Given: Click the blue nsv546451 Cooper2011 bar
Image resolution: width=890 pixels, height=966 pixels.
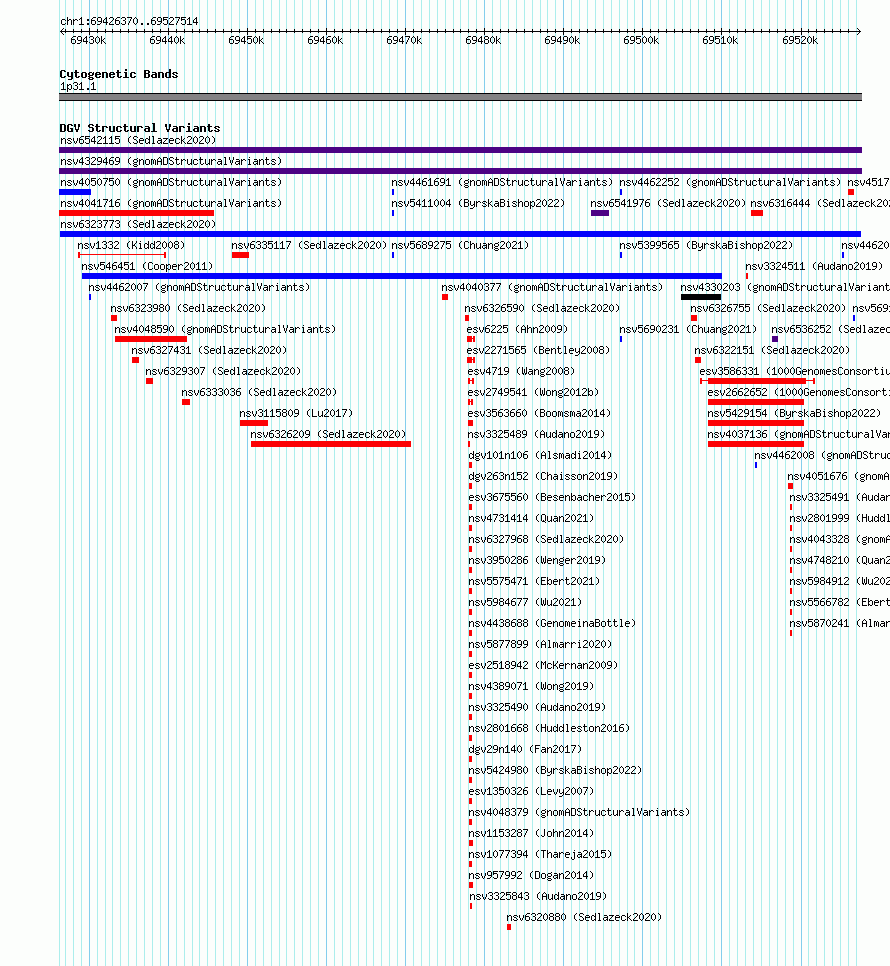Looking at the screenshot, I should tap(402, 276).
